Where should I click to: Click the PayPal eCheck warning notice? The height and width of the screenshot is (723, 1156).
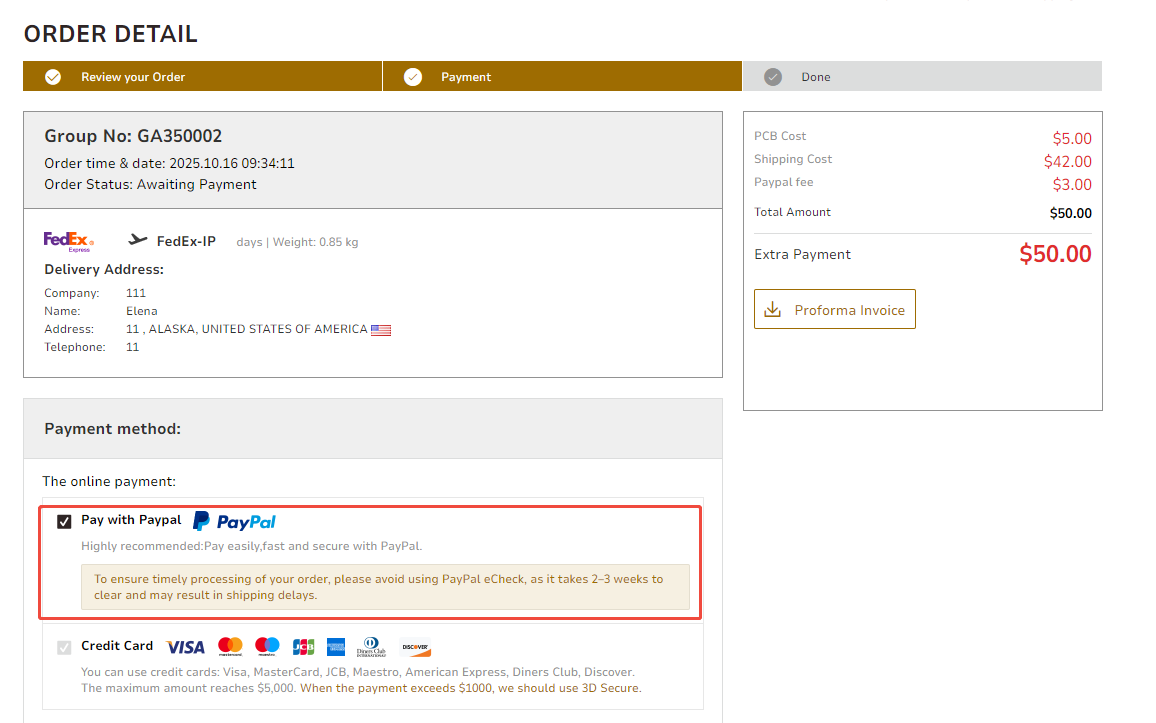click(x=385, y=587)
